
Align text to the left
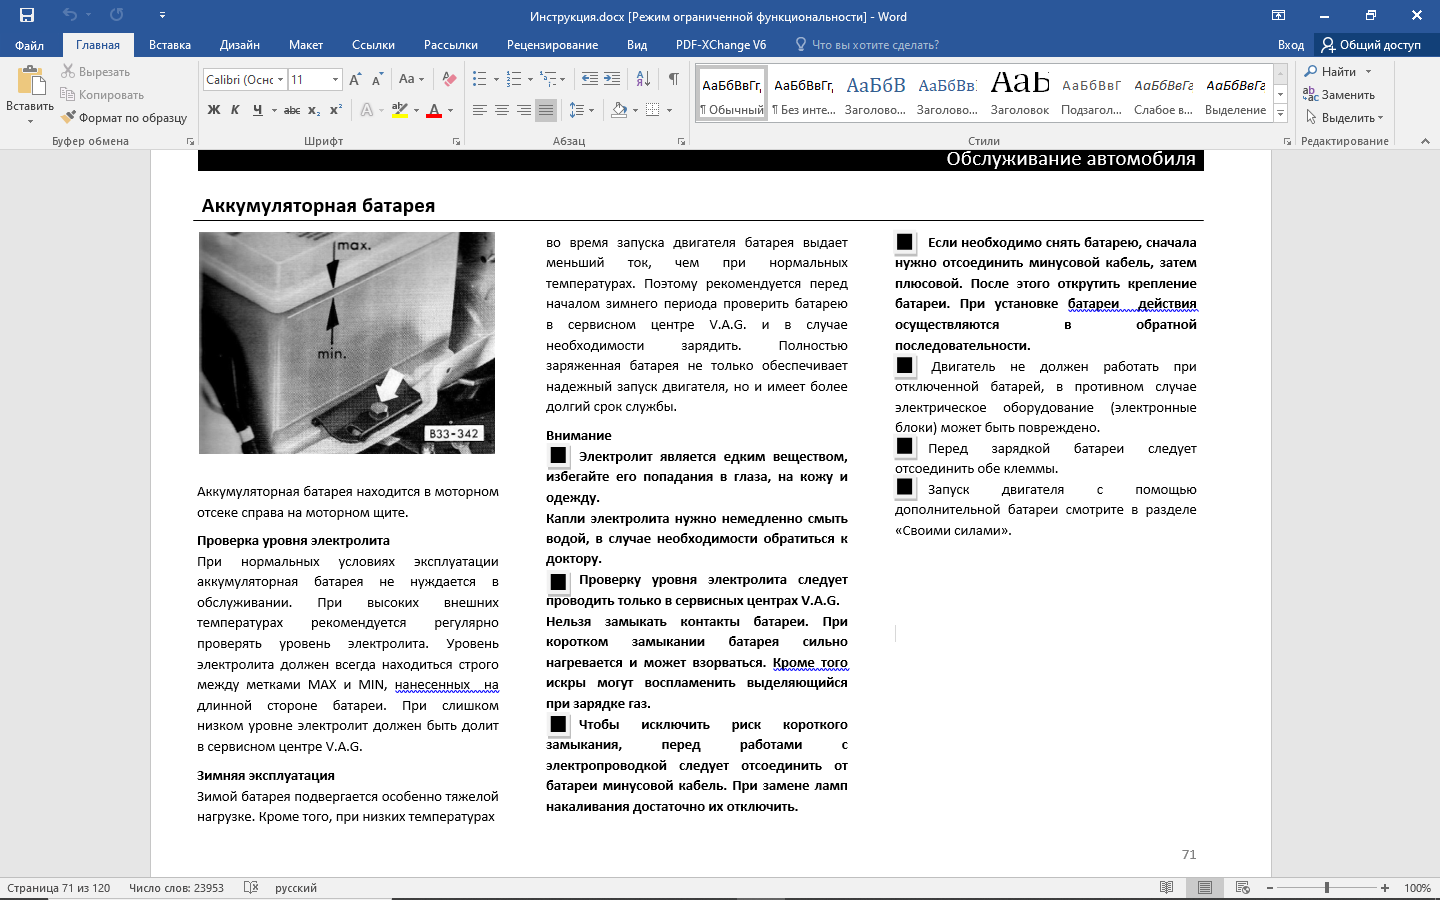point(480,110)
